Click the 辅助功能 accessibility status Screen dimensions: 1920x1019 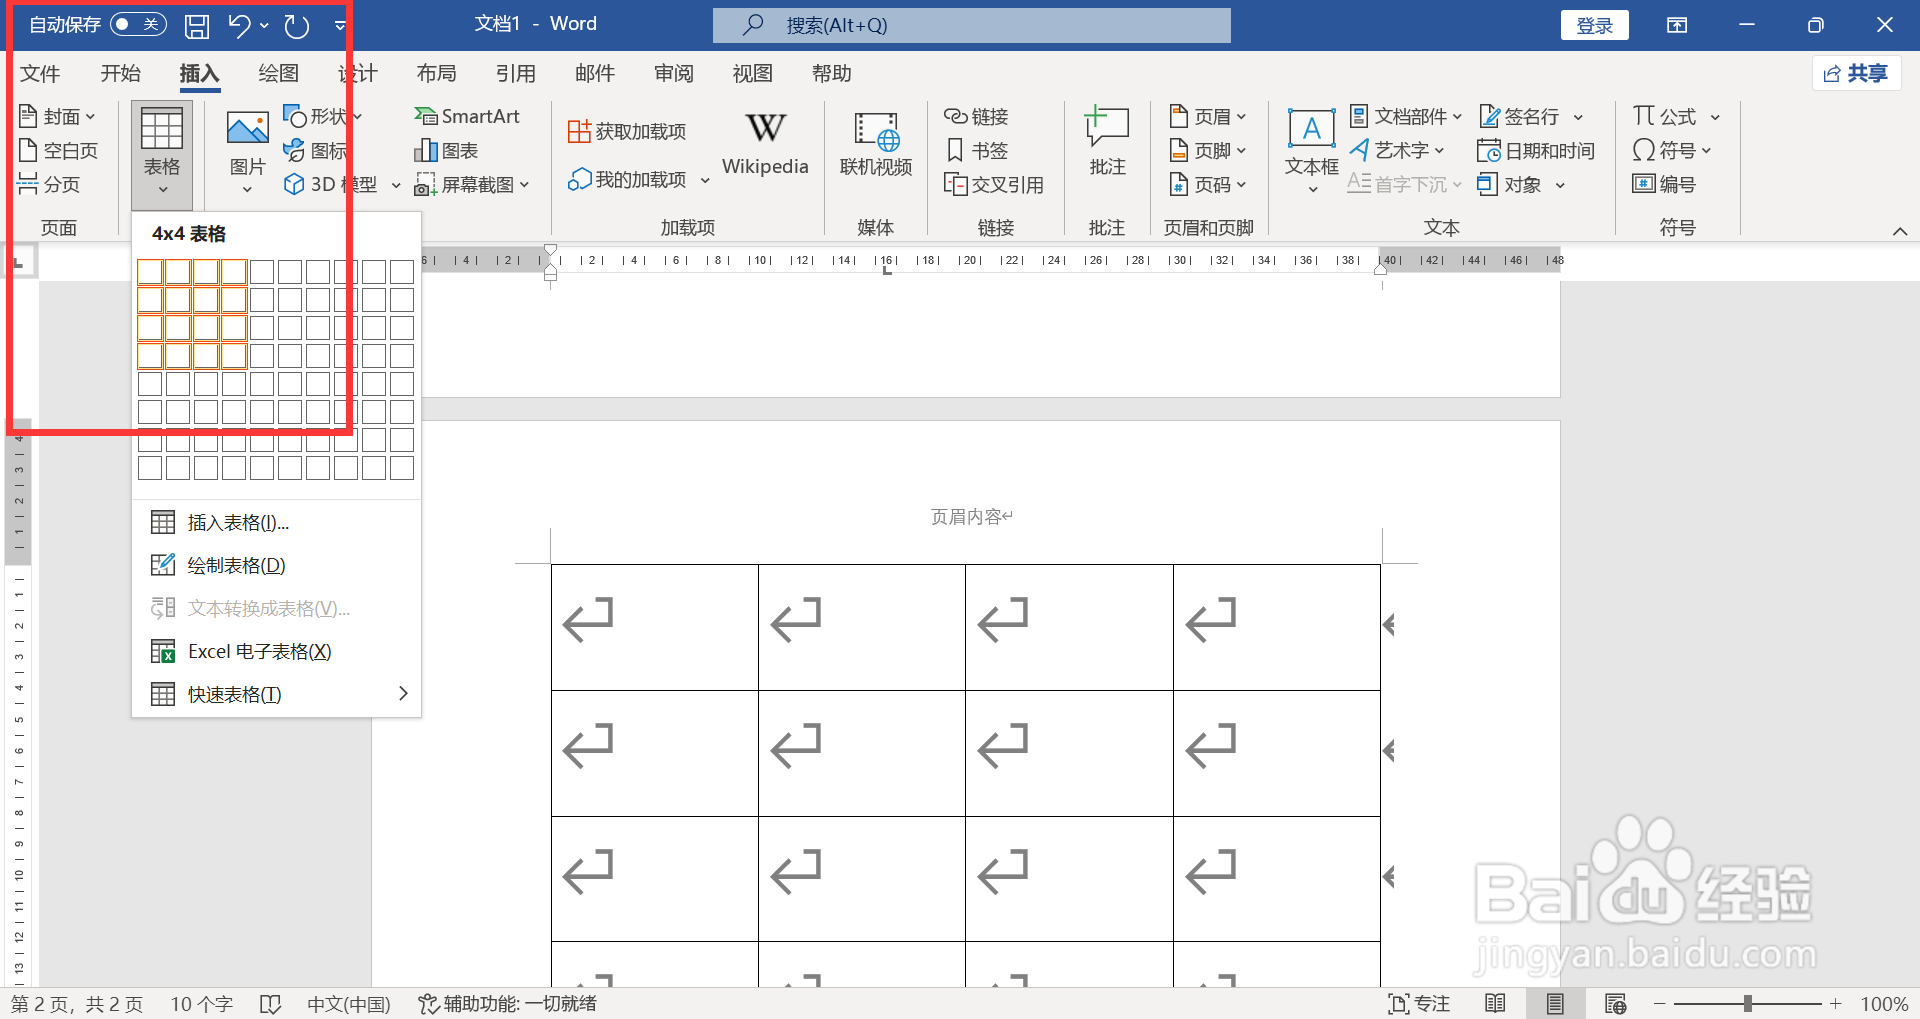(507, 1004)
